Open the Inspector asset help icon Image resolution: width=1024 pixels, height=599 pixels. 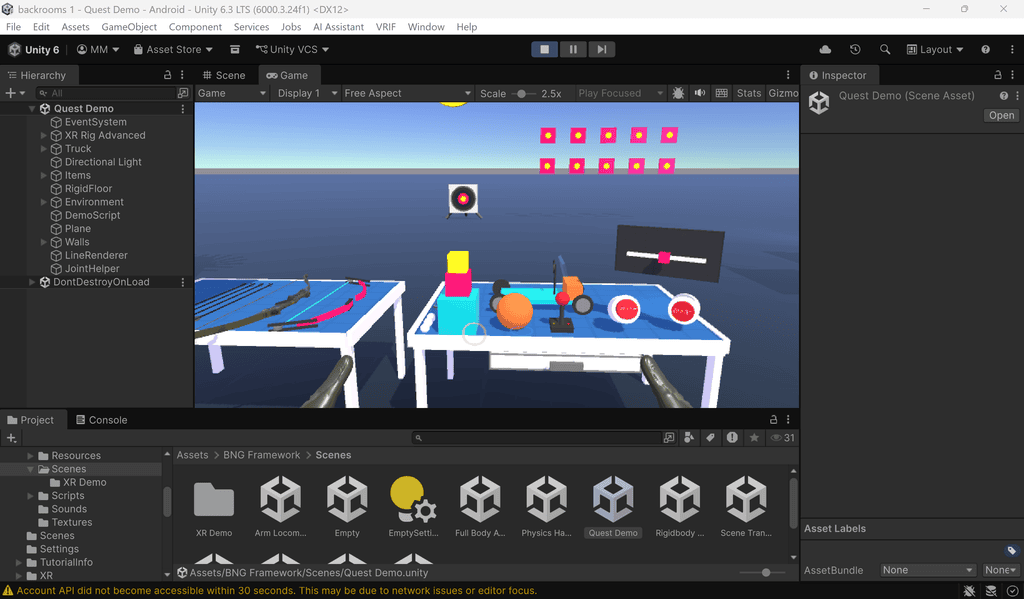pyautogui.click(x=1004, y=96)
